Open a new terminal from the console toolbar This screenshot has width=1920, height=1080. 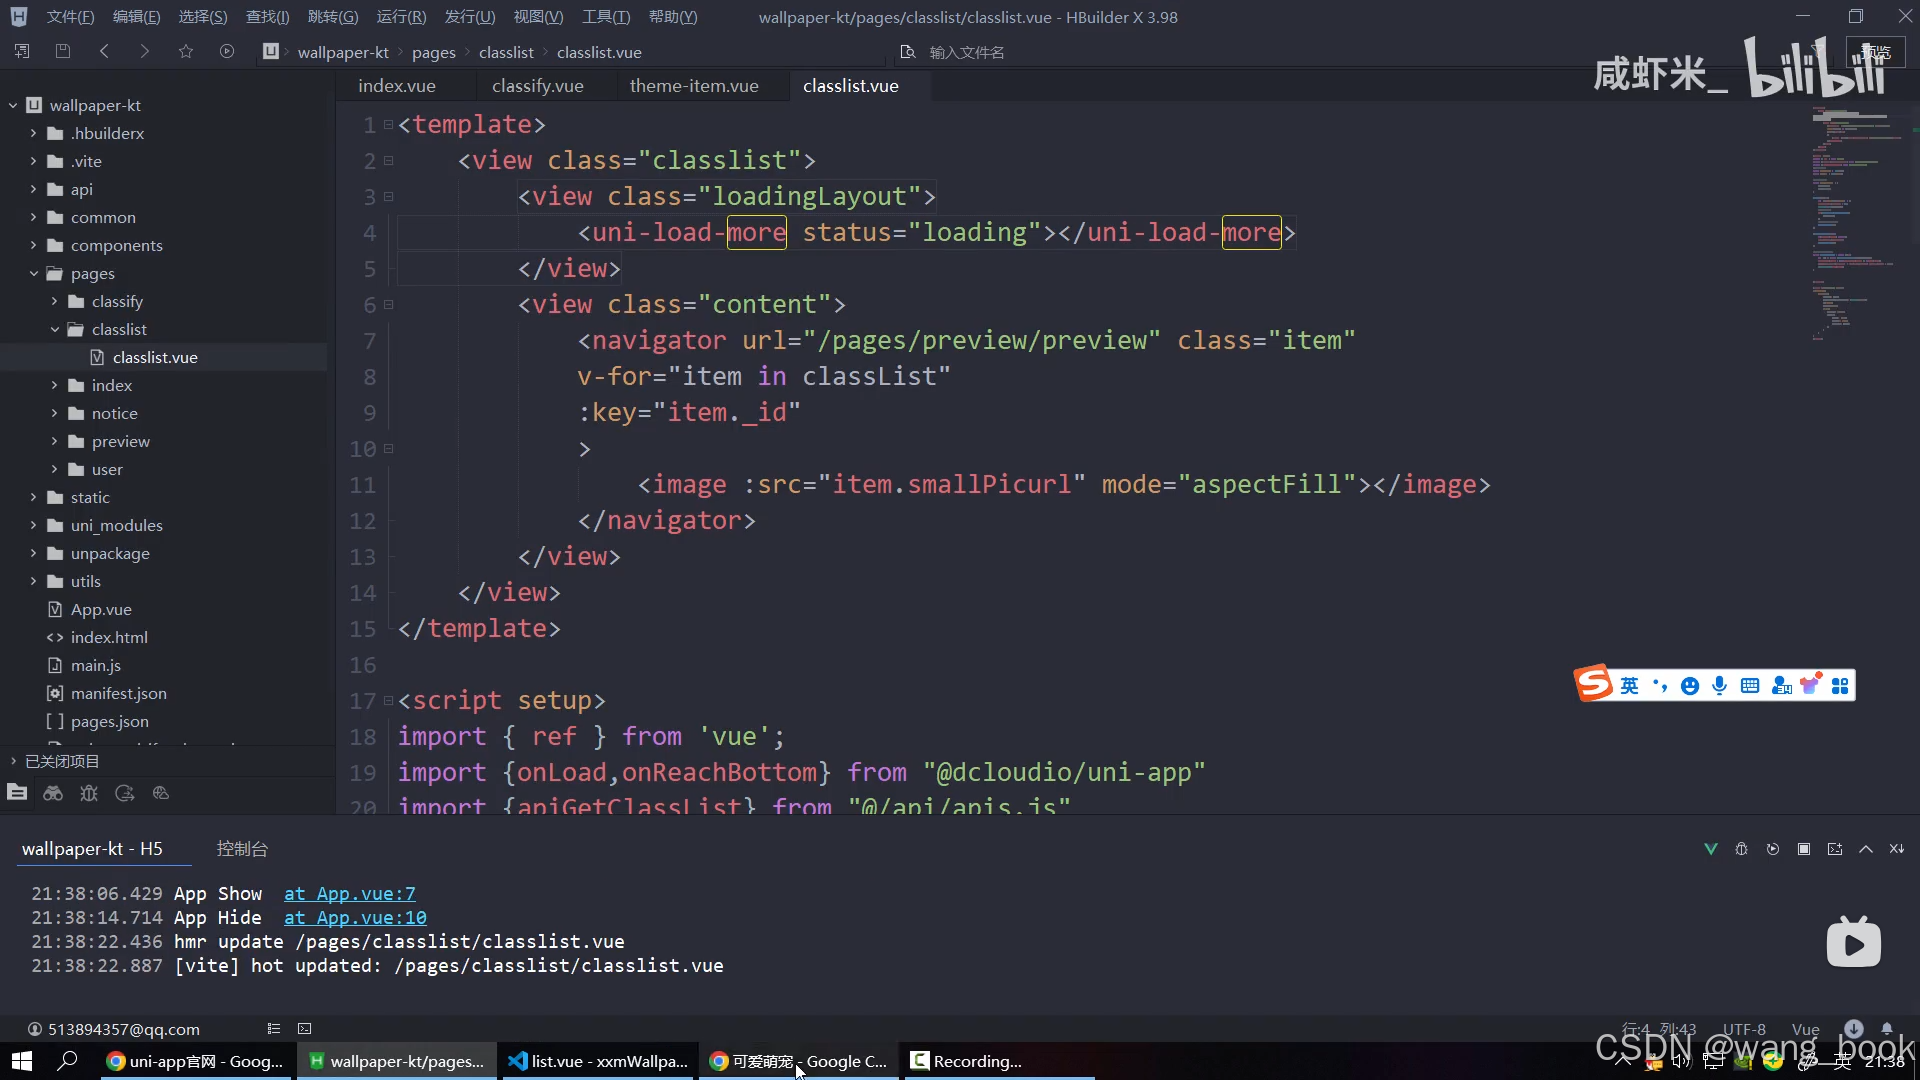pyautogui.click(x=1834, y=849)
